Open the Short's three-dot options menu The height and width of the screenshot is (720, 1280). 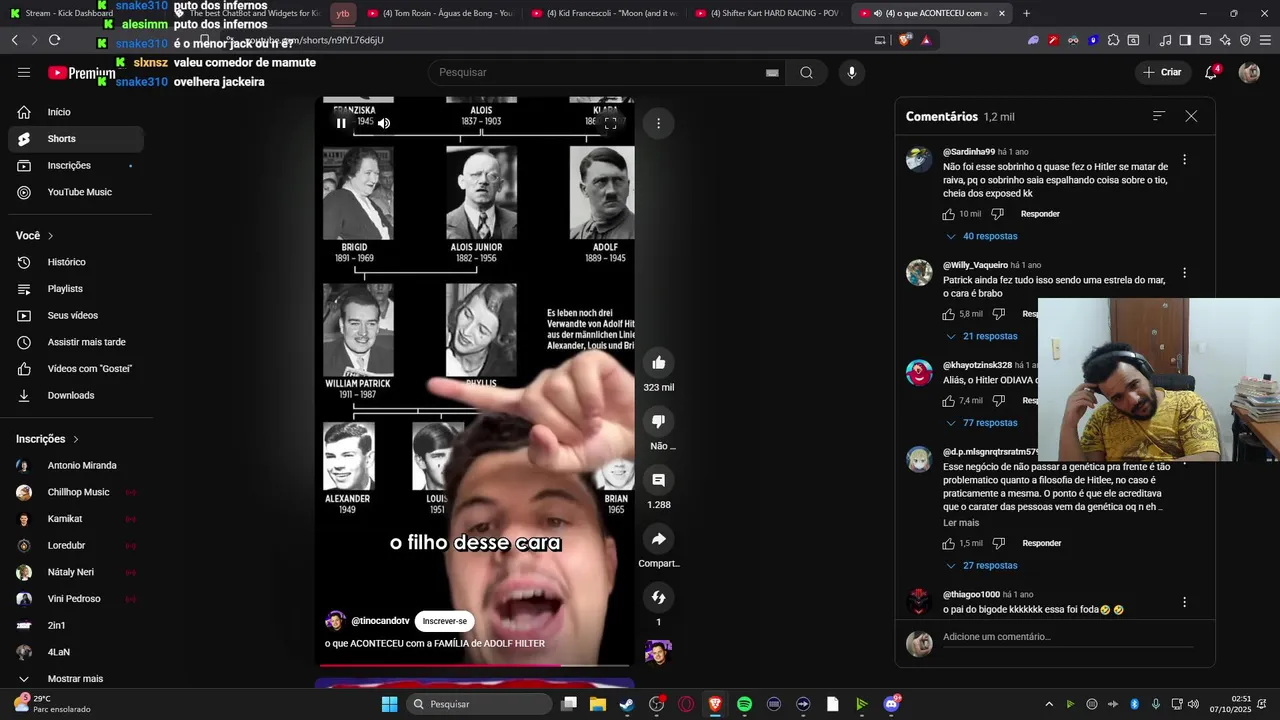click(658, 123)
